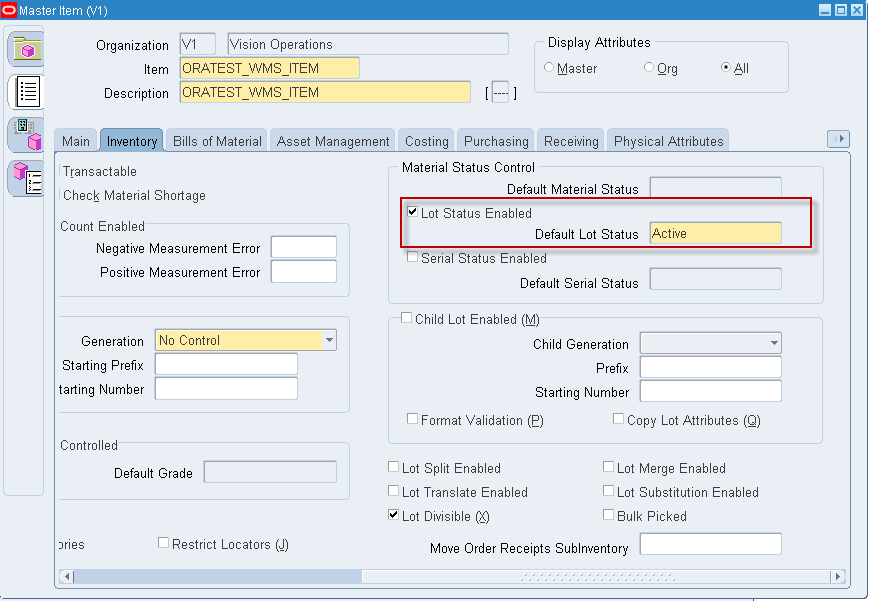Enable Serial Status Enabled
Image resolution: width=869 pixels, height=601 pixels.
tap(412, 257)
